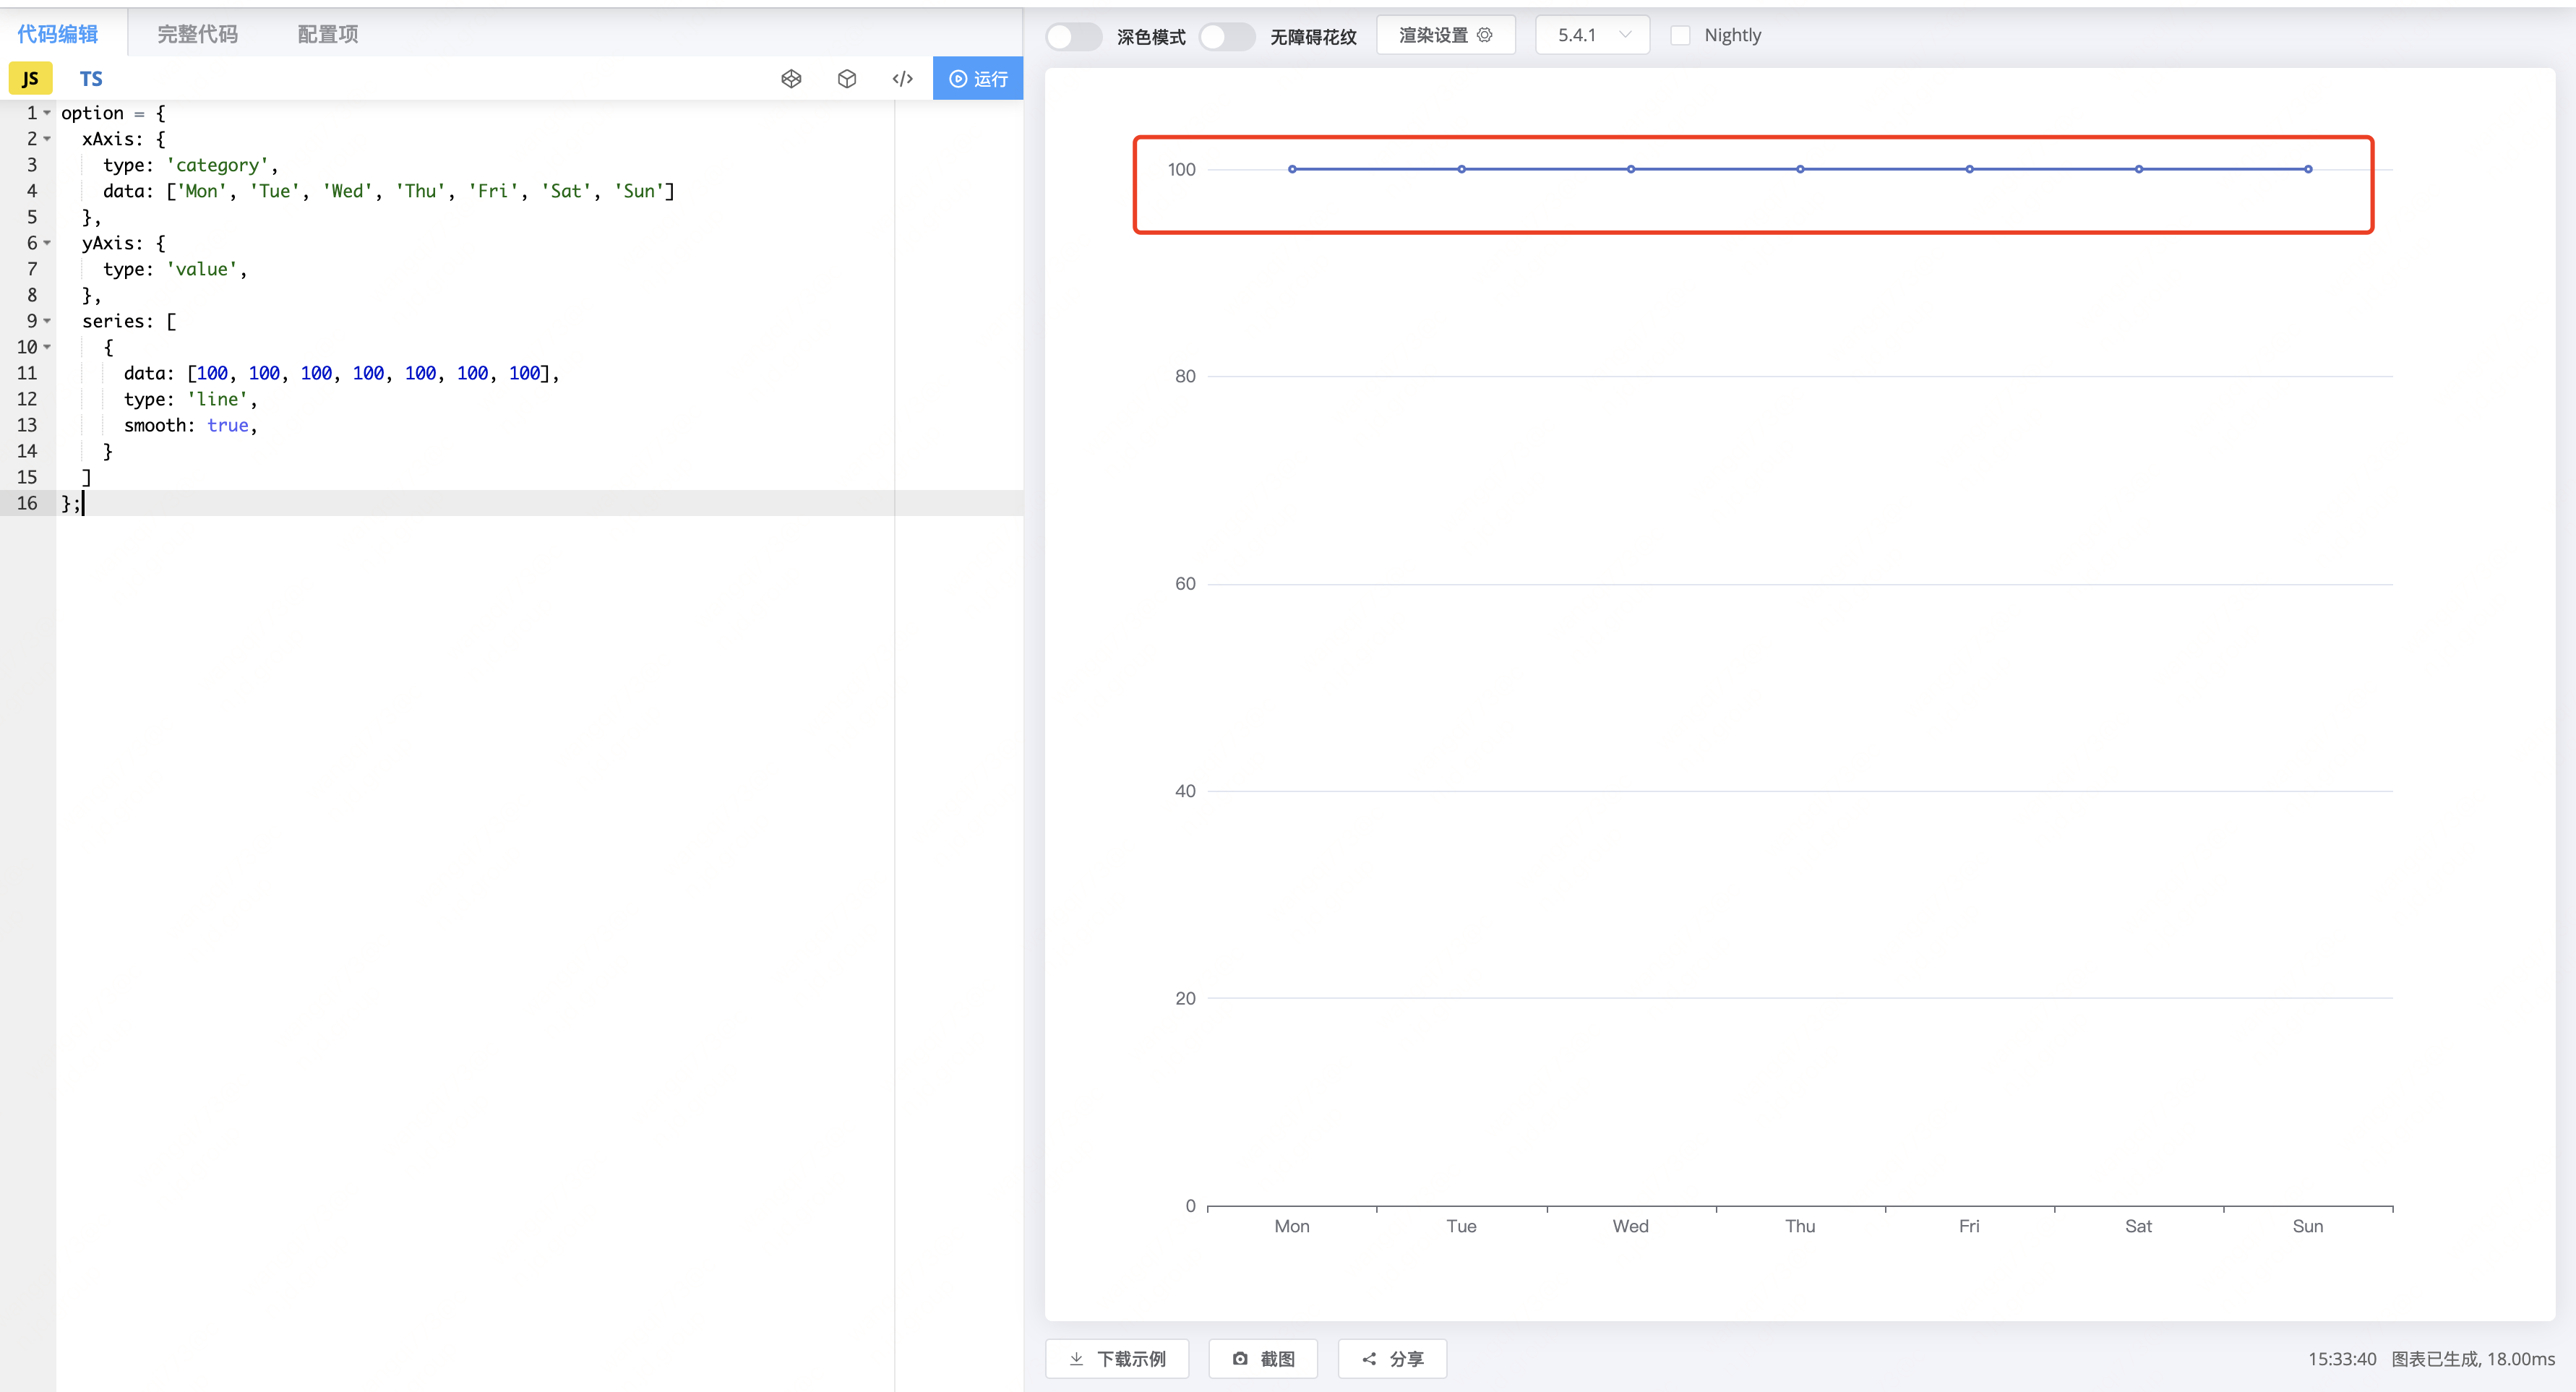
Task: Click the 'smooth: true,' code line
Action: coord(190,425)
